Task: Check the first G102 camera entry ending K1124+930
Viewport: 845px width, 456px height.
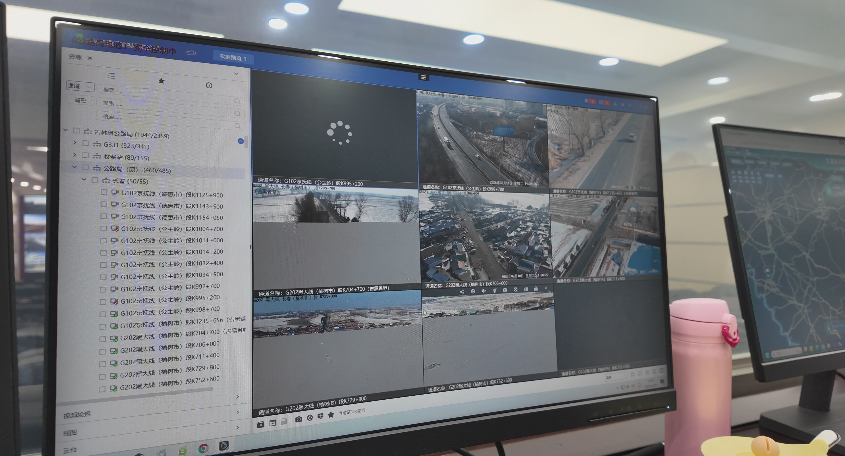Action: [x=103, y=193]
